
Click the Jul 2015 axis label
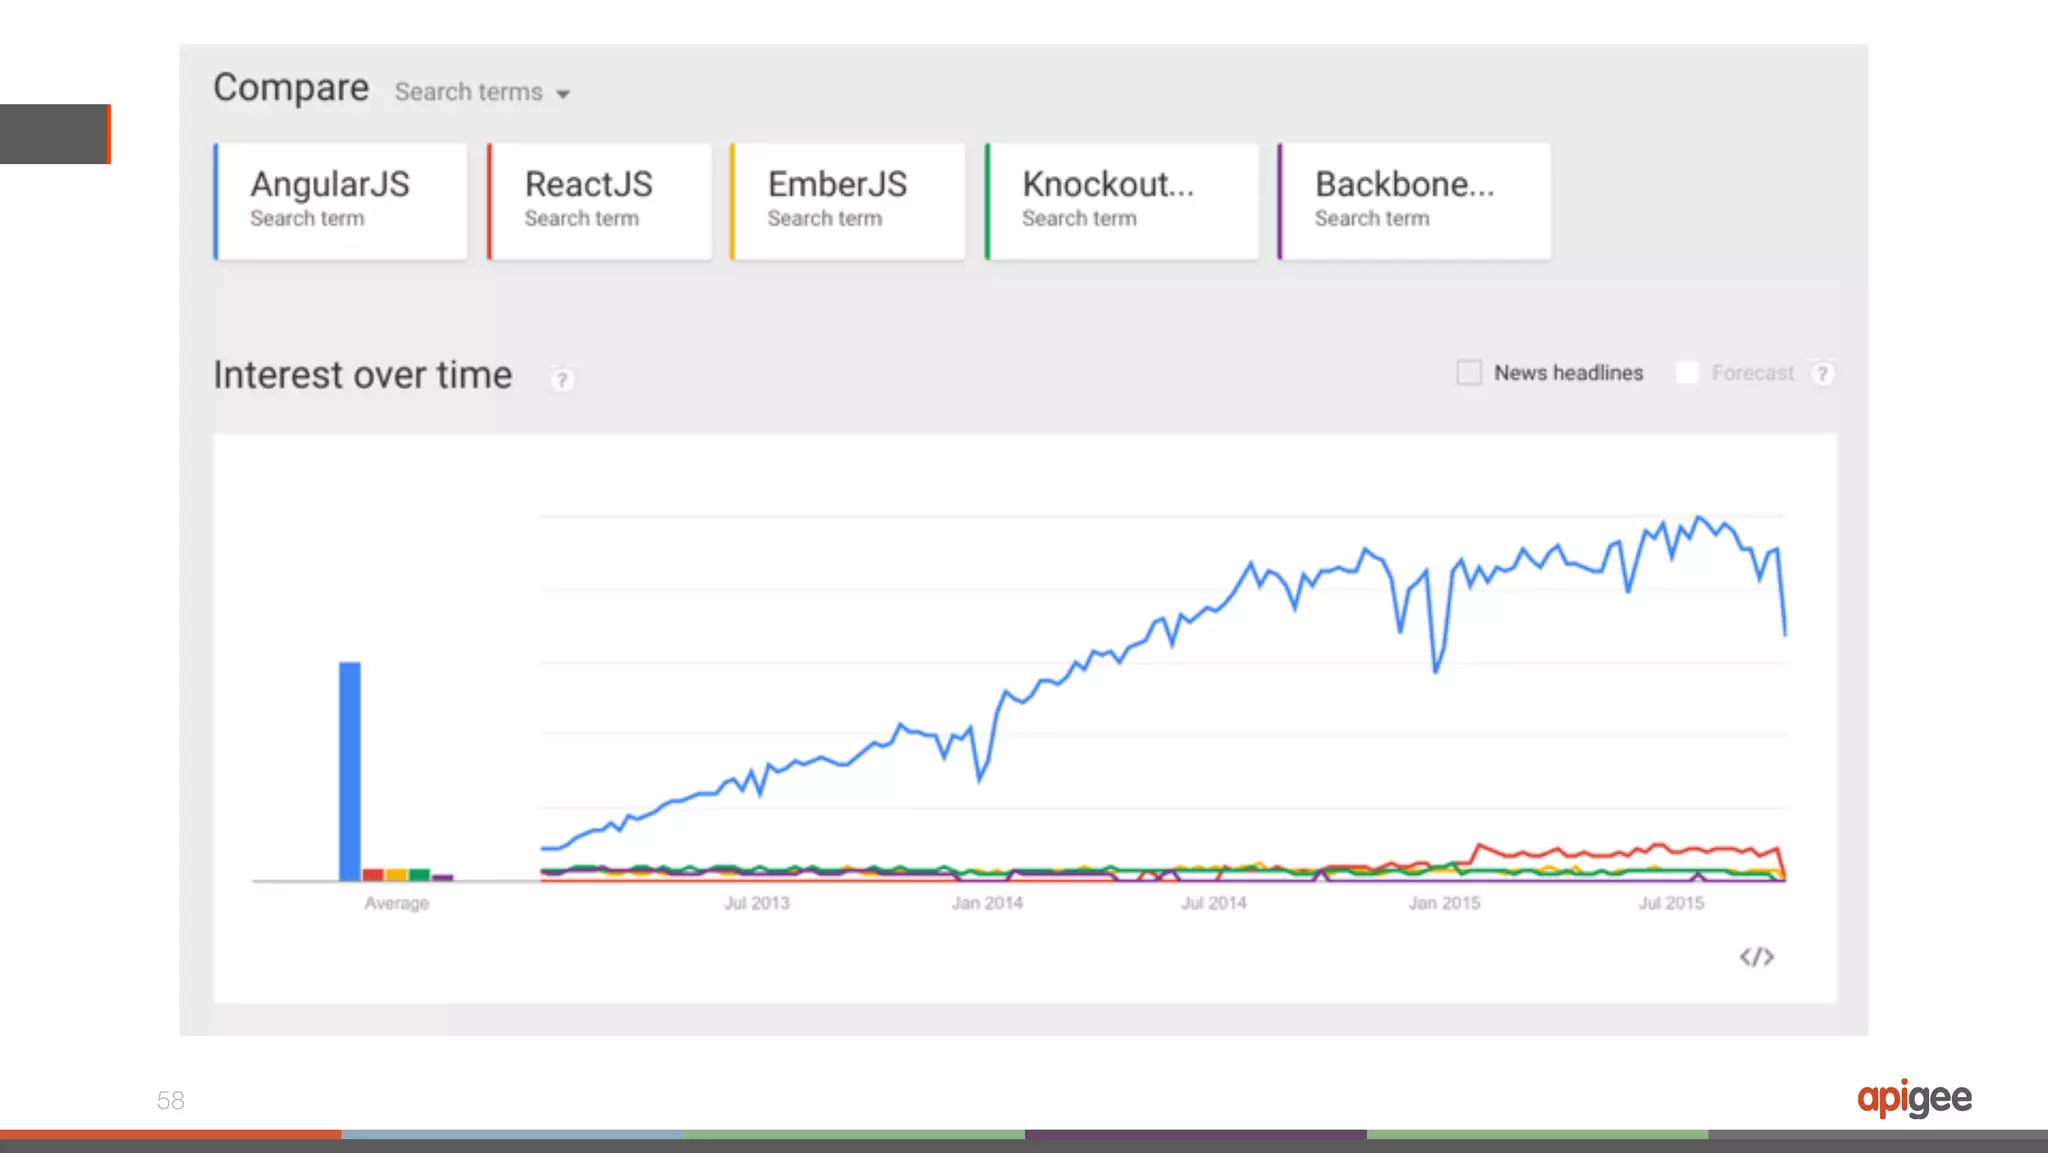pyautogui.click(x=1671, y=903)
